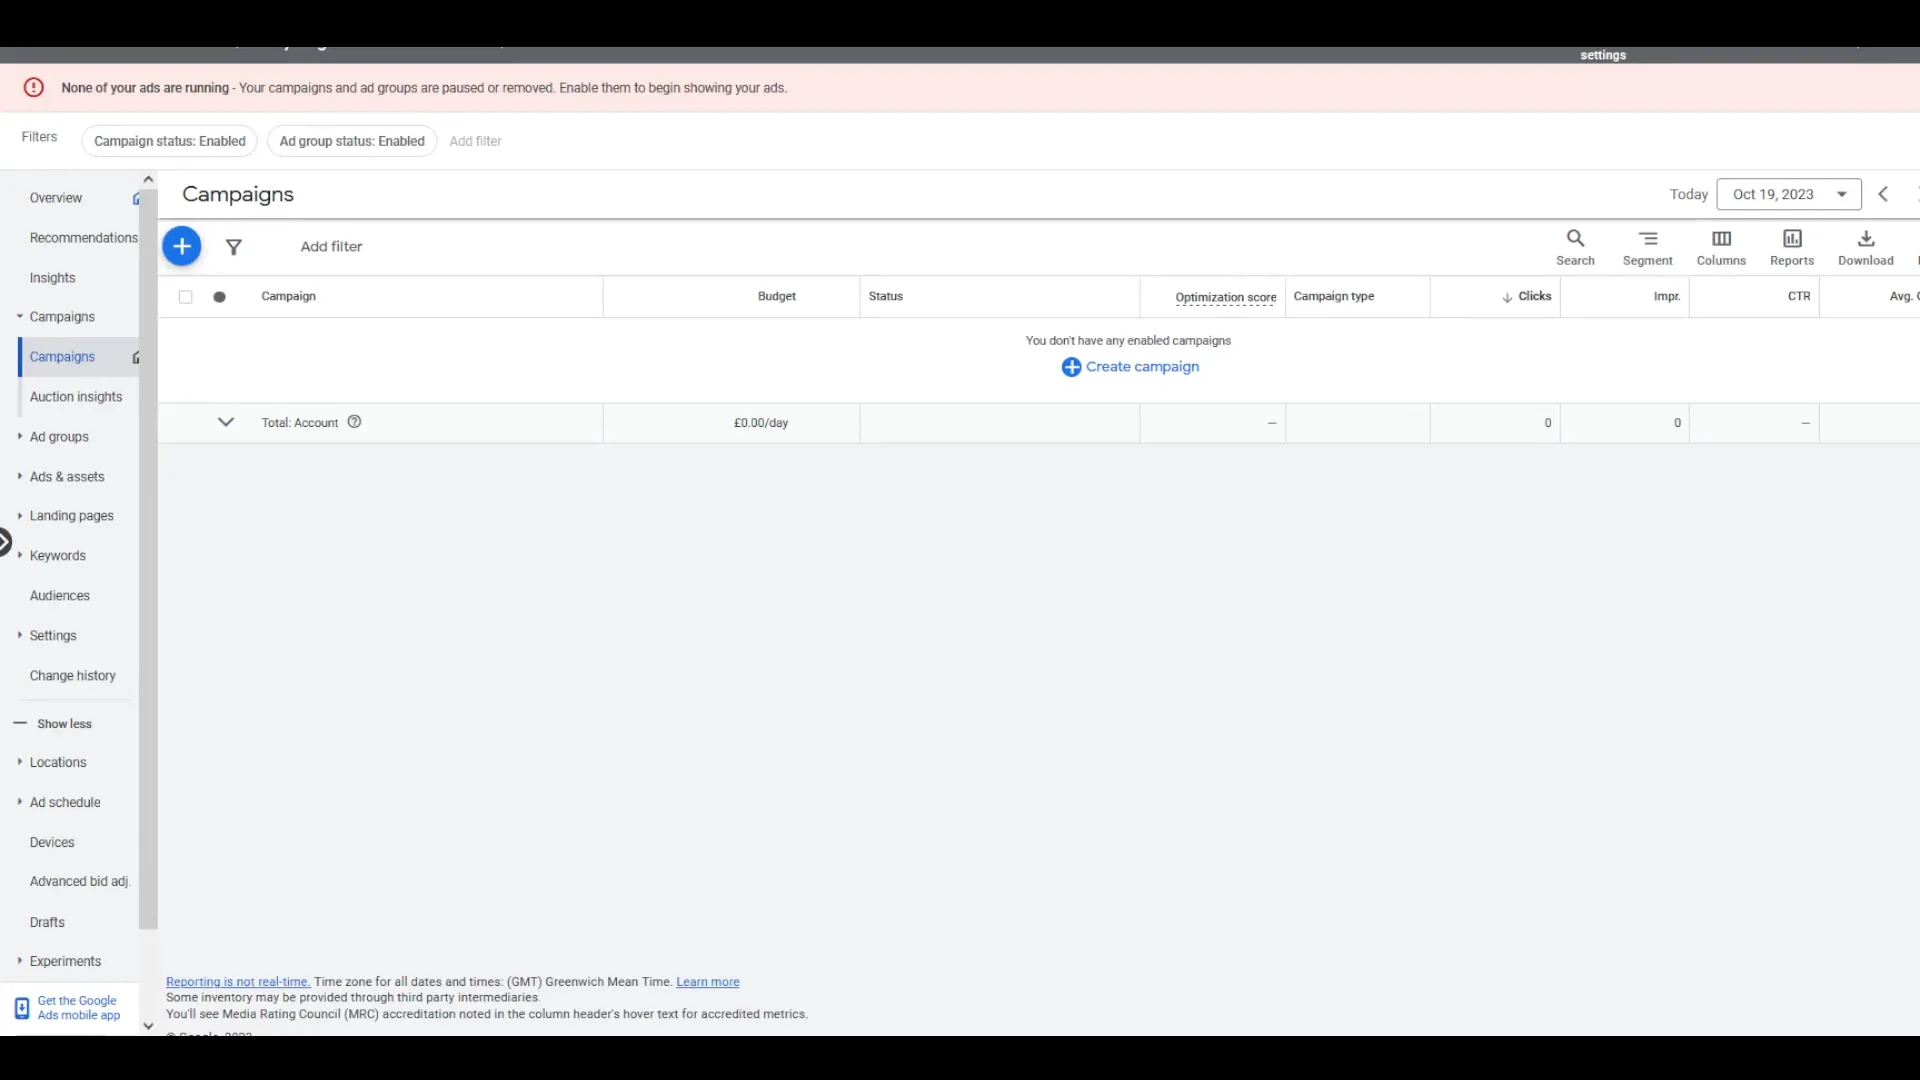Click the red alert warning icon
The image size is (1920, 1080).
pos(34,88)
